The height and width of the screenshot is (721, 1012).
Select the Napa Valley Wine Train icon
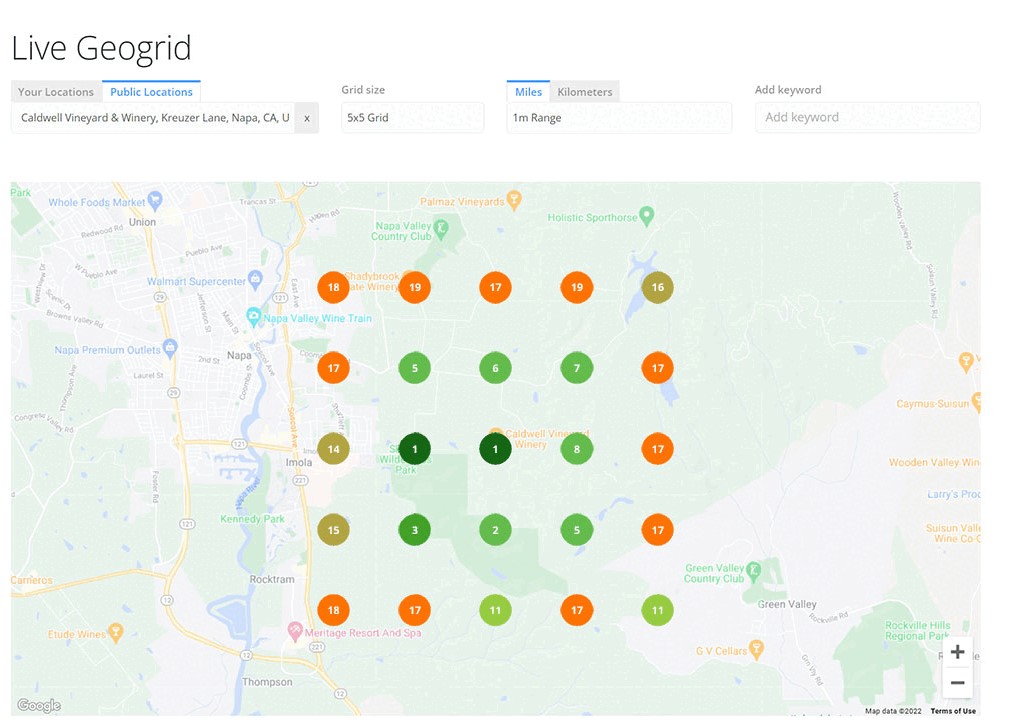coord(253,317)
